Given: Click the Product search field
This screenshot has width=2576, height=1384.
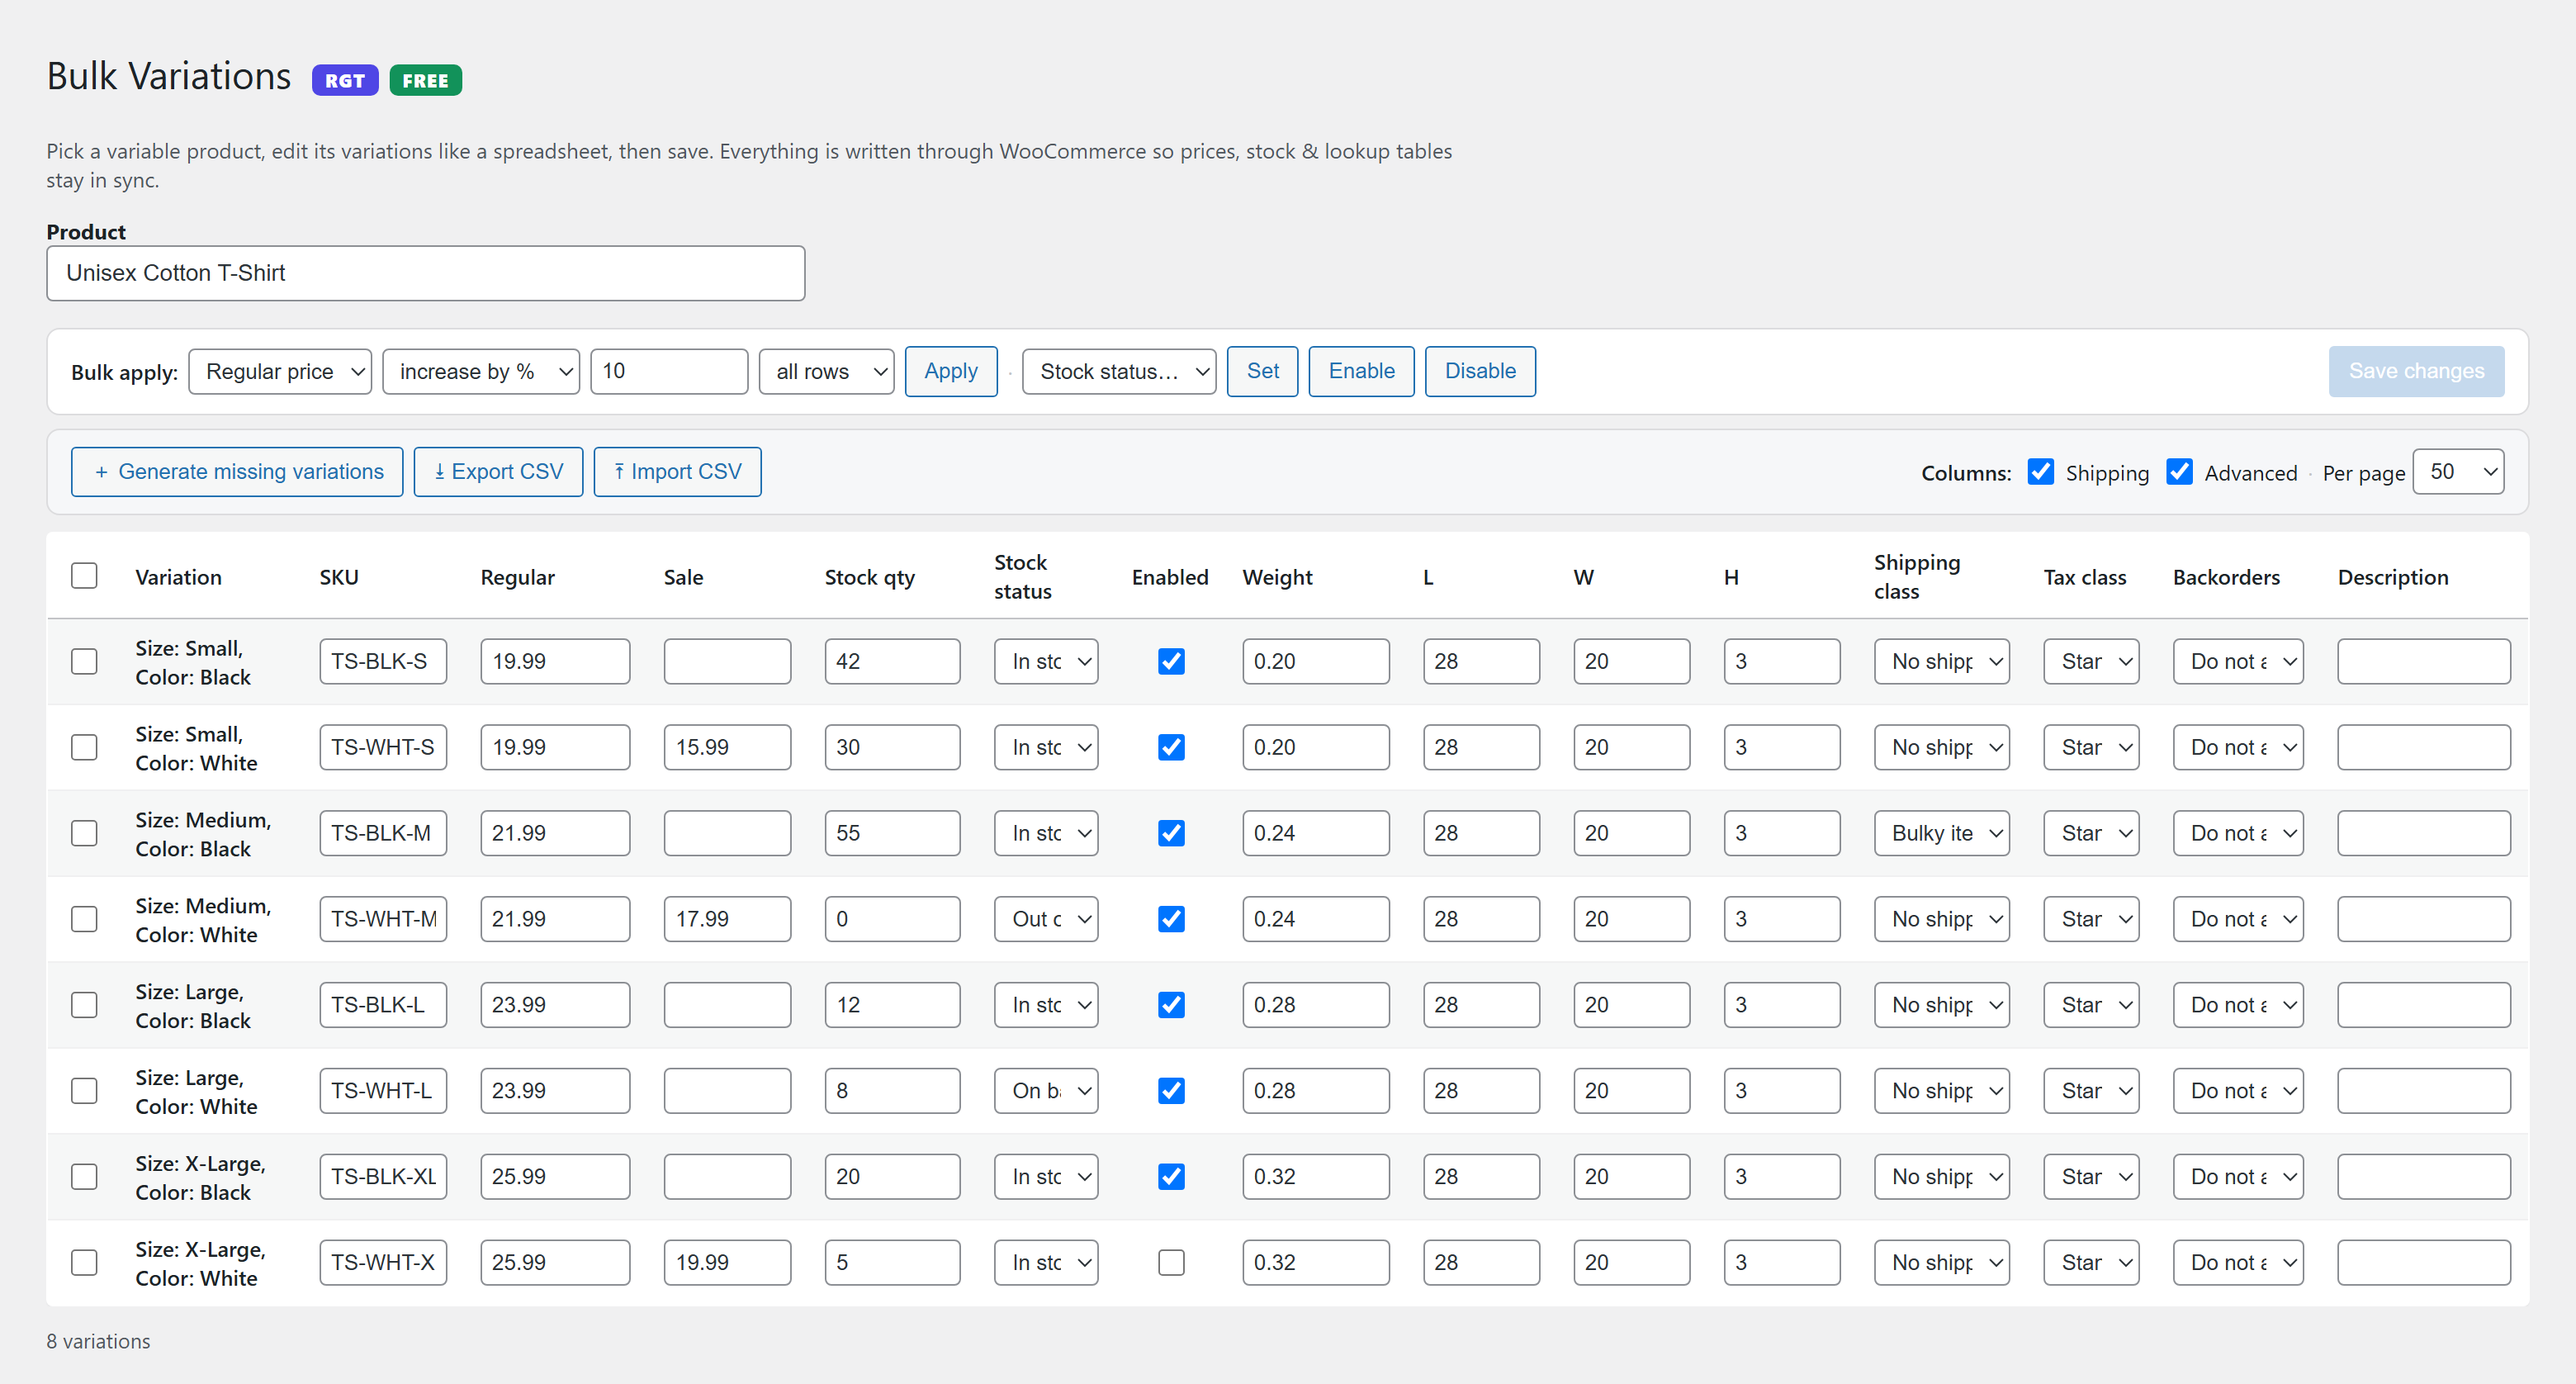Looking at the screenshot, I should pyautogui.click(x=426, y=273).
